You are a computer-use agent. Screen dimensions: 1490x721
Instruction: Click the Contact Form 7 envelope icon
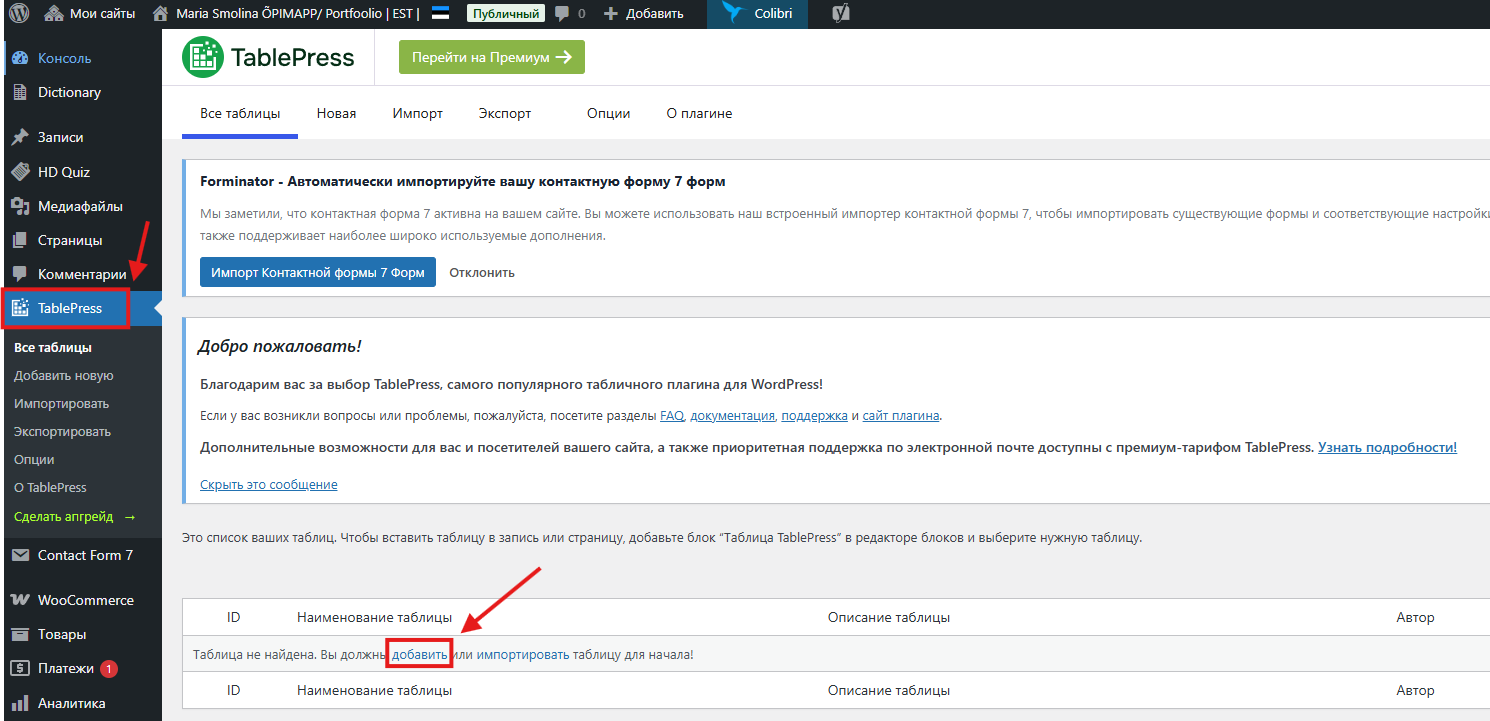(20, 555)
